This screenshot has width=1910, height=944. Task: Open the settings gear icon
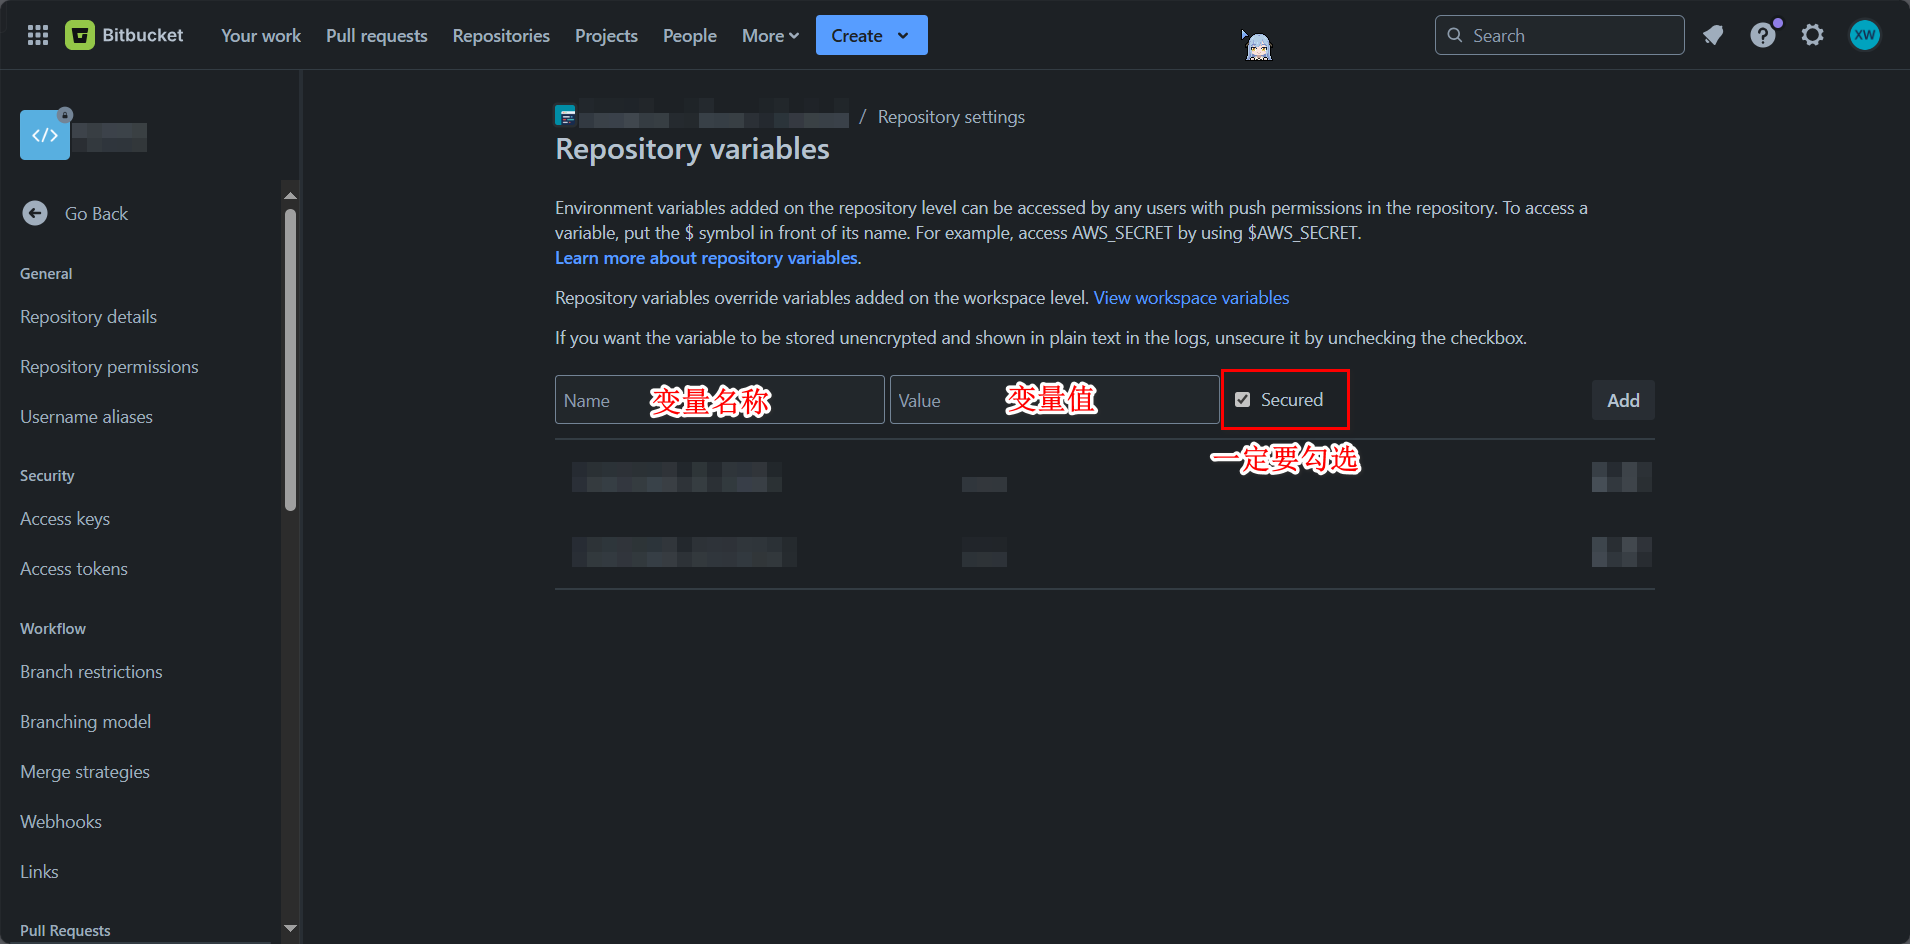(x=1812, y=35)
